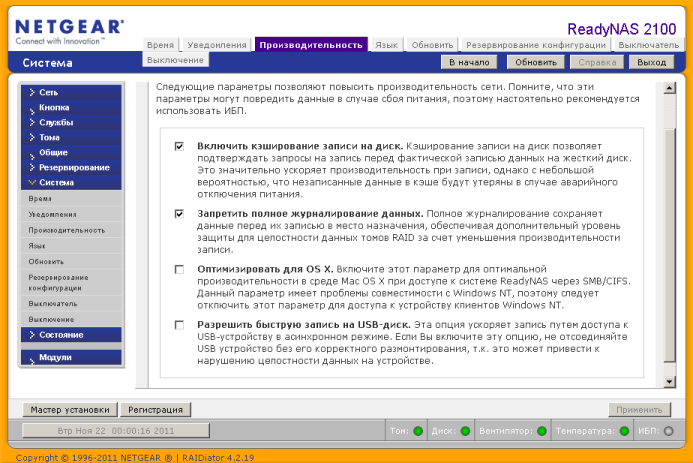Check the Optimize for OS X option
Viewport: 693px width, 463px height.
(179, 269)
